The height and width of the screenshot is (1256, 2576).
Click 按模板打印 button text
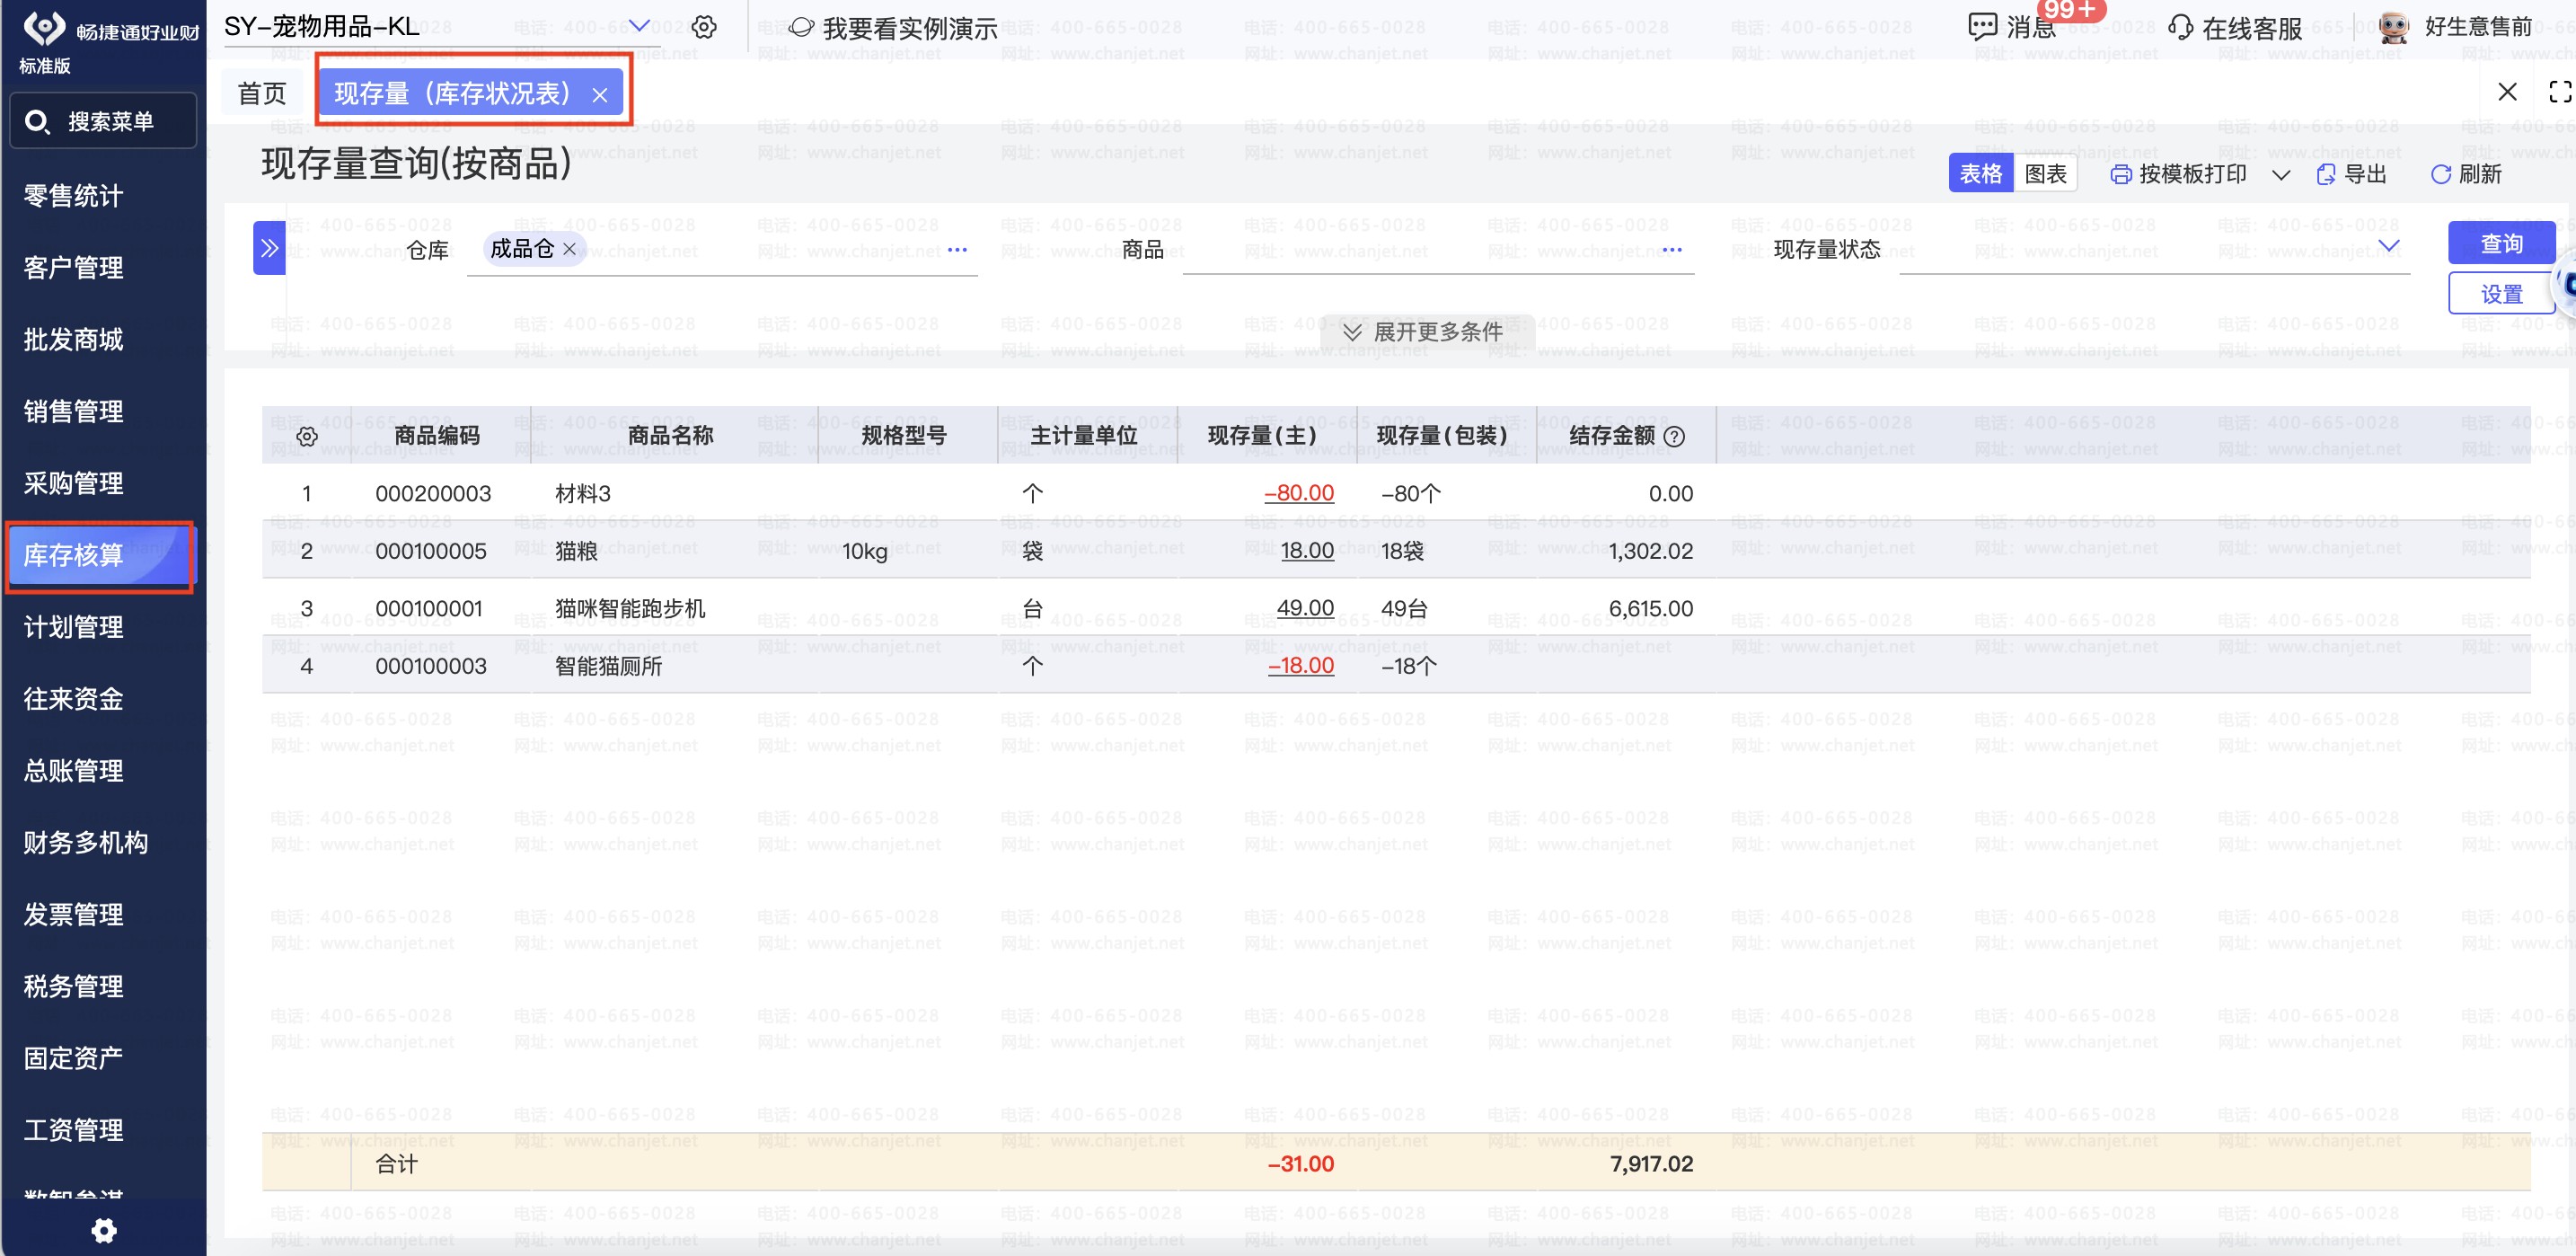(x=2192, y=175)
